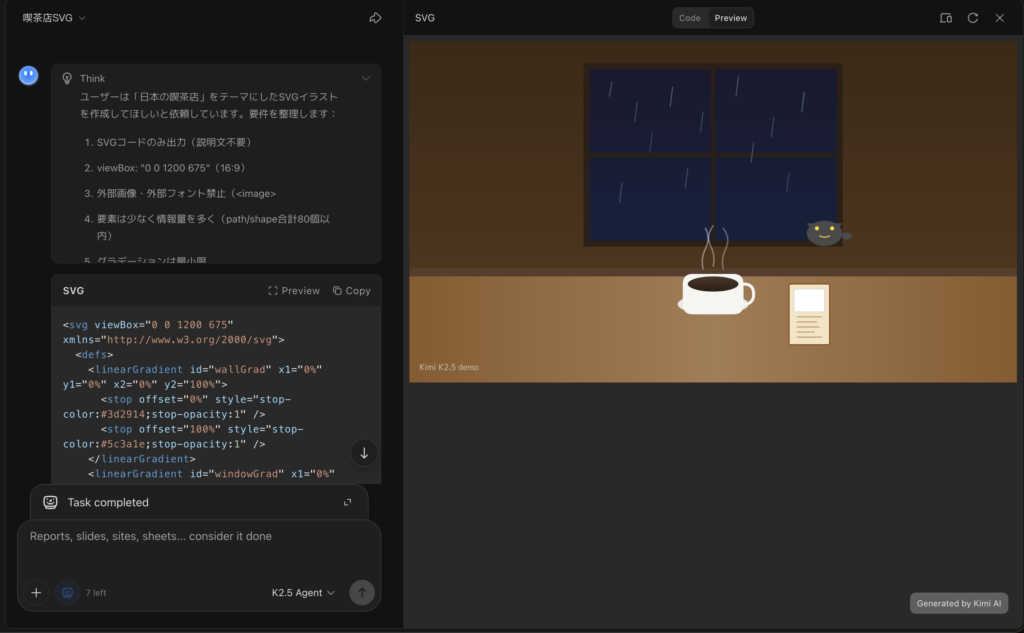
Task: Expand the Task completed panel
Action: click(x=348, y=503)
